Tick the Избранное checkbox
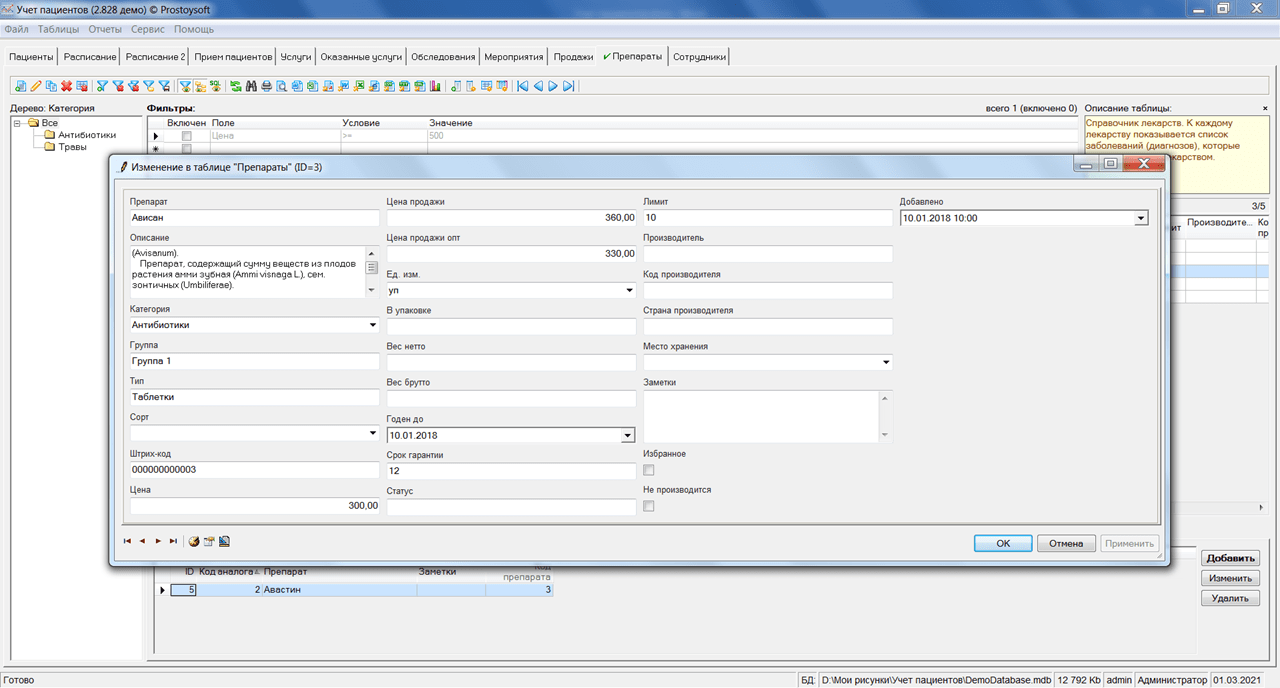The height and width of the screenshot is (688, 1280). tap(649, 470)
